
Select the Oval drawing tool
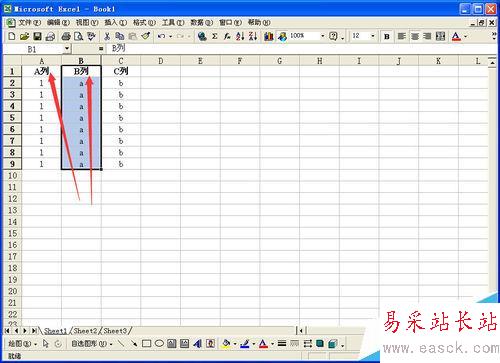[159, 344]
